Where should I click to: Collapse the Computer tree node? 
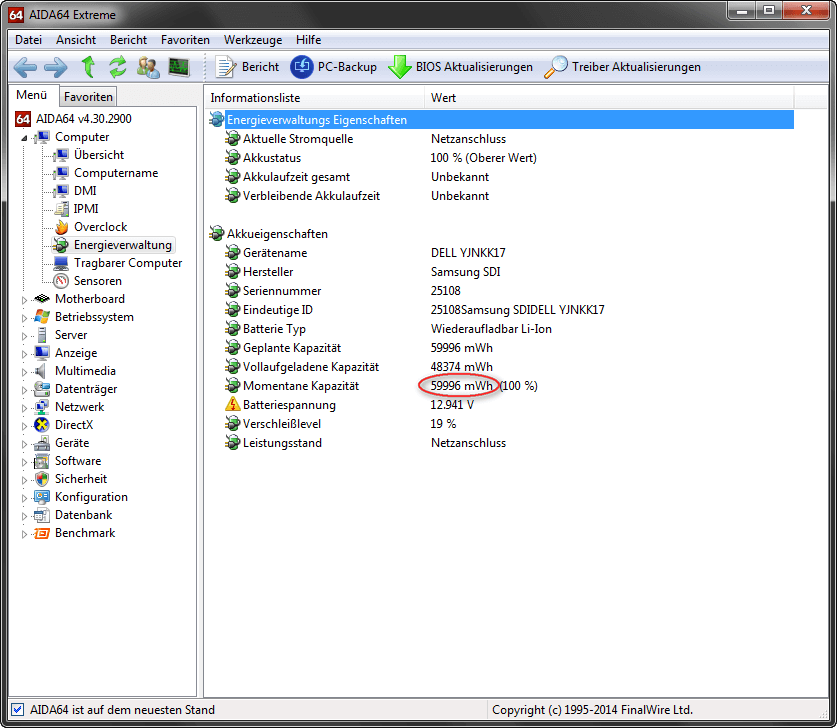tap(24, 138)
